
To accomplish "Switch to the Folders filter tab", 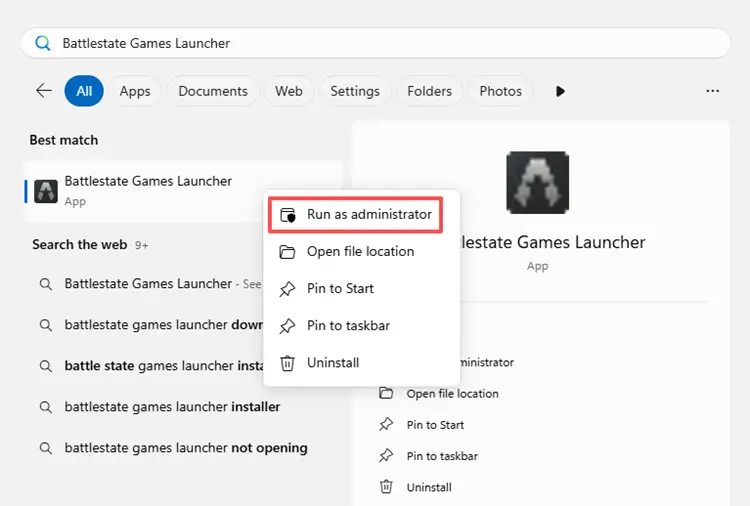I will [x=430, y=91].
